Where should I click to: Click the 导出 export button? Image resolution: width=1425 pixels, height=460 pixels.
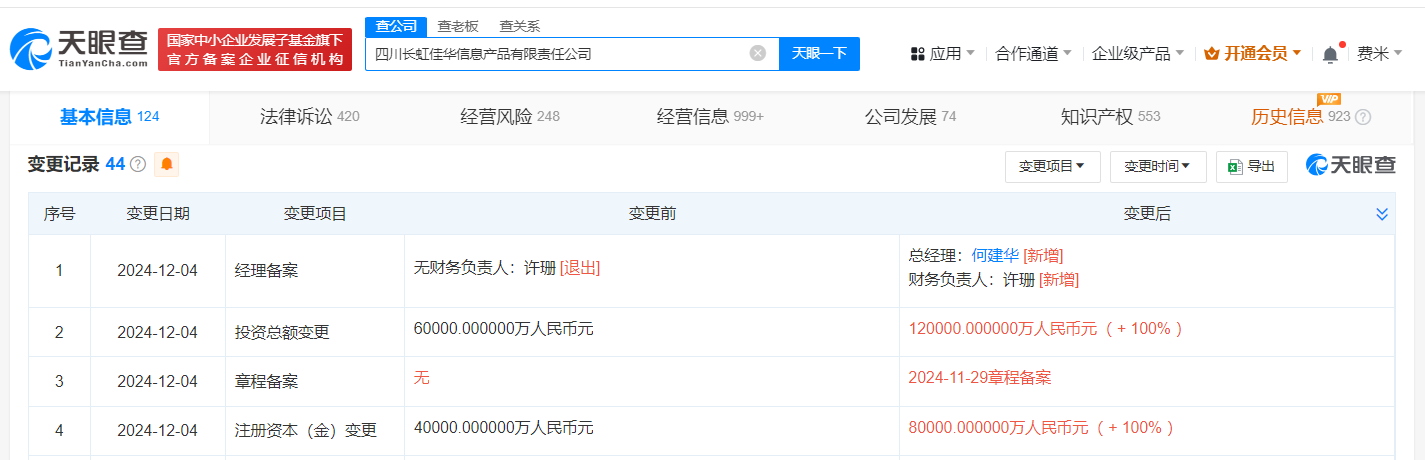click(x=1251, y=167)
